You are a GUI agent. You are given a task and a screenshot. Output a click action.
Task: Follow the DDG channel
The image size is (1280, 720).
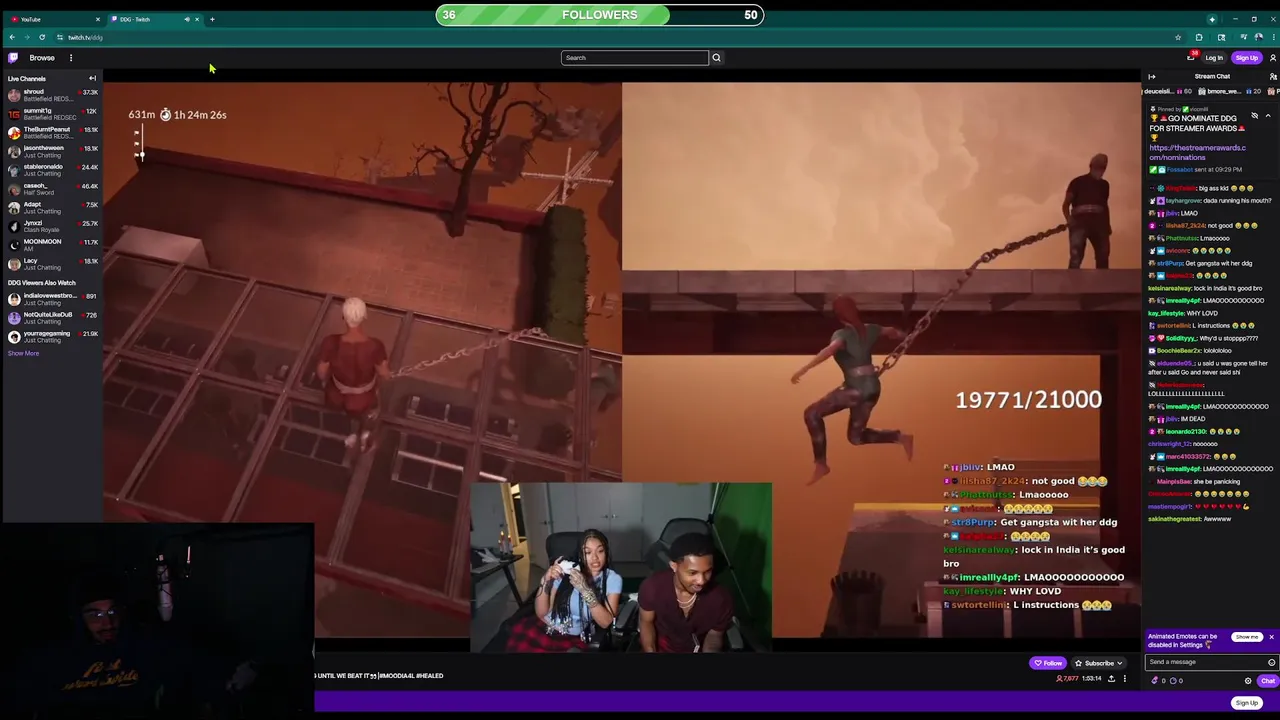[1048, 663]
